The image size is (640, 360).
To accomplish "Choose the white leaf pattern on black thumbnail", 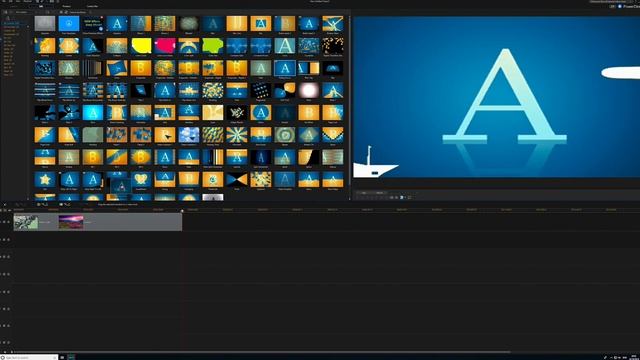I will pos(237,113).
